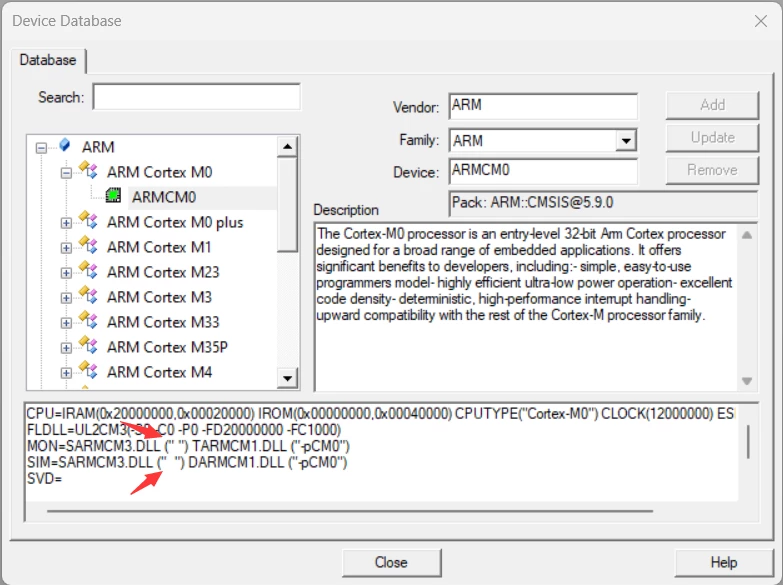Screen dimensions: 783x585
Task: Select the ARM root tree label
Action: (x=98, y=147)
